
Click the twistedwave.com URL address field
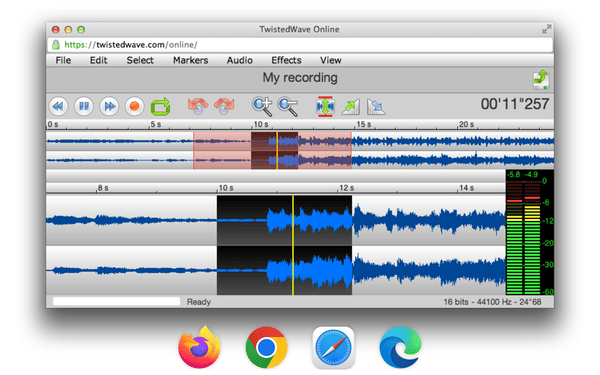coord(300,45)
